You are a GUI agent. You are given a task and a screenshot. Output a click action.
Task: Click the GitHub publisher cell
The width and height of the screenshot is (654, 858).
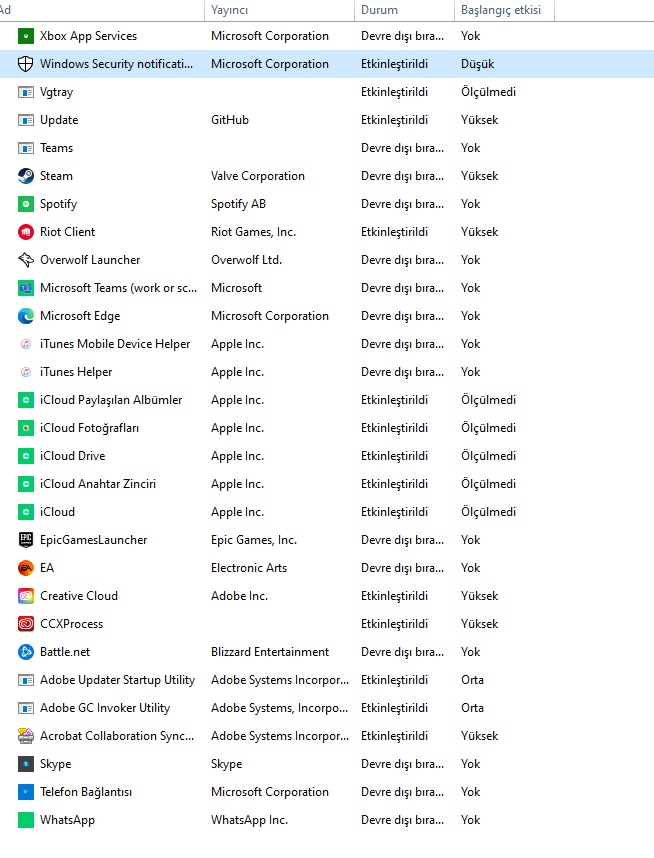[230, 120]
